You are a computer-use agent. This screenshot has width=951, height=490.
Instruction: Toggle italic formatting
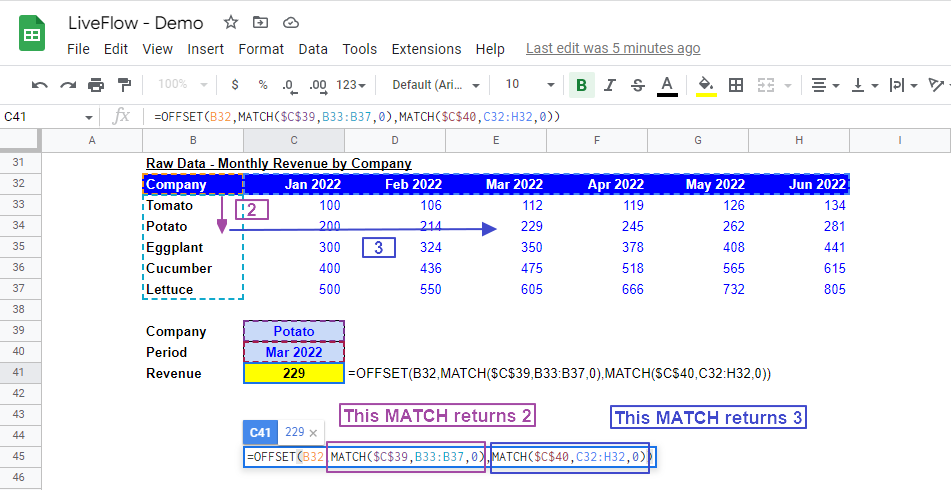coord(610,85)
